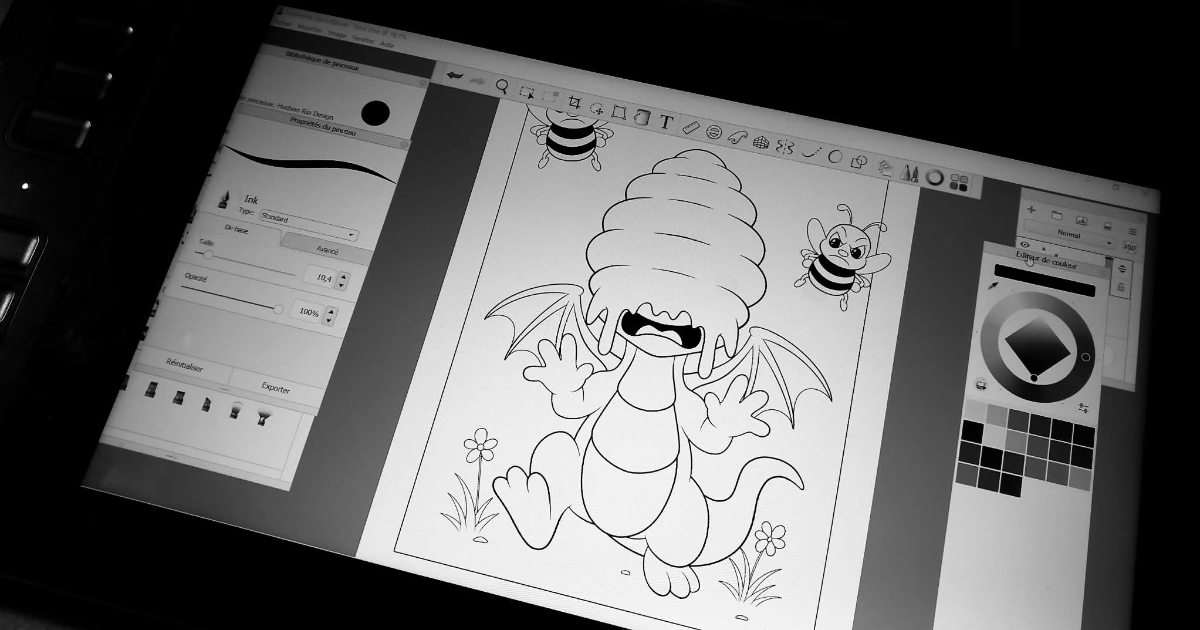Switch to the De base tab

tap(238, 229)
